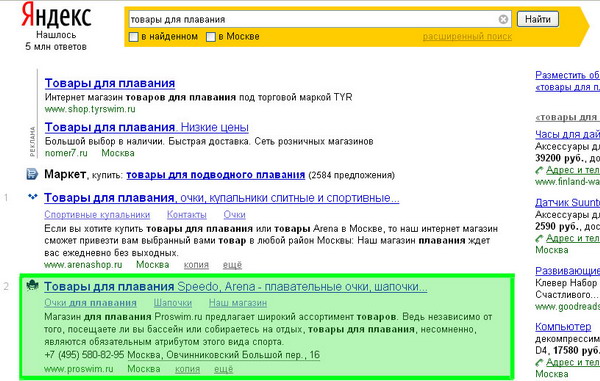
Task: Open the 'Наш магазин' sitelink
Action: (238, 303)
